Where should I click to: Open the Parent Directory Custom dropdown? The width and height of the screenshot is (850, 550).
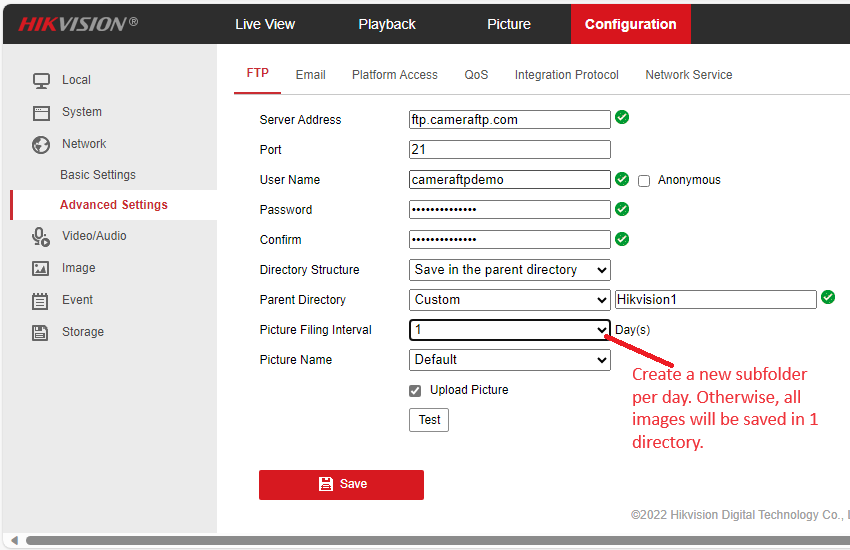click(x=510, y=300)
